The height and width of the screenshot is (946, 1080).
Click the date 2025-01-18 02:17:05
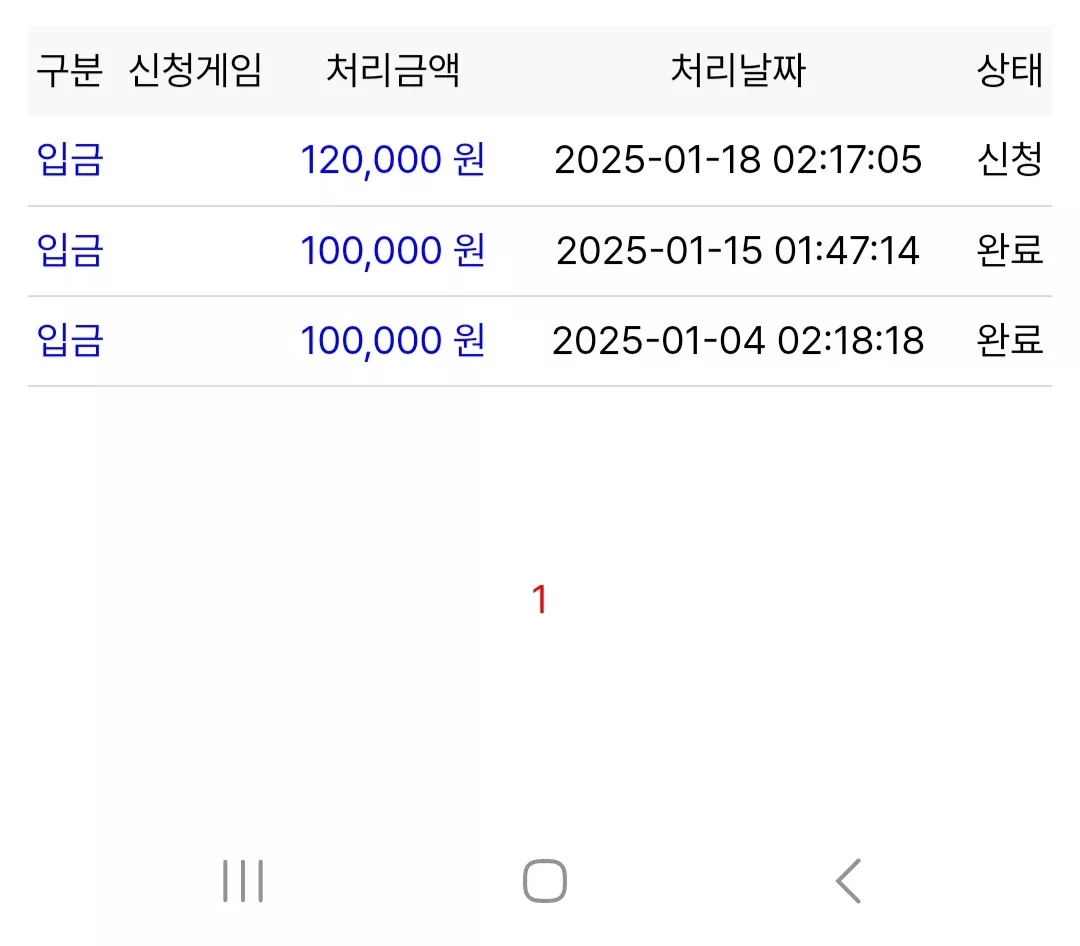738,160
